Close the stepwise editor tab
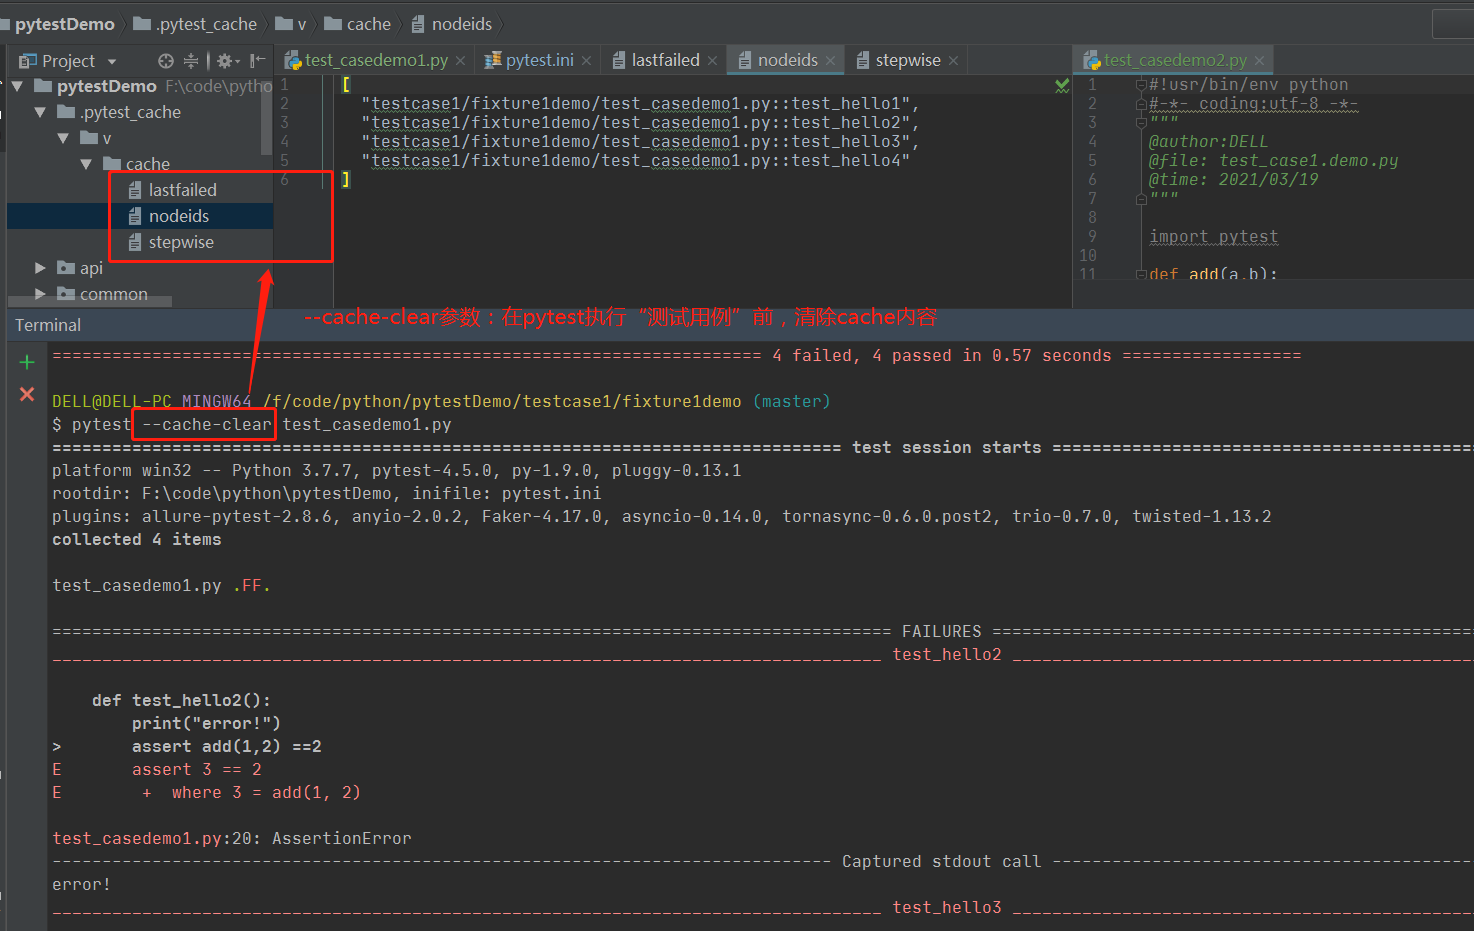The height and width of the screenshot is (931, 1474). 953,61
